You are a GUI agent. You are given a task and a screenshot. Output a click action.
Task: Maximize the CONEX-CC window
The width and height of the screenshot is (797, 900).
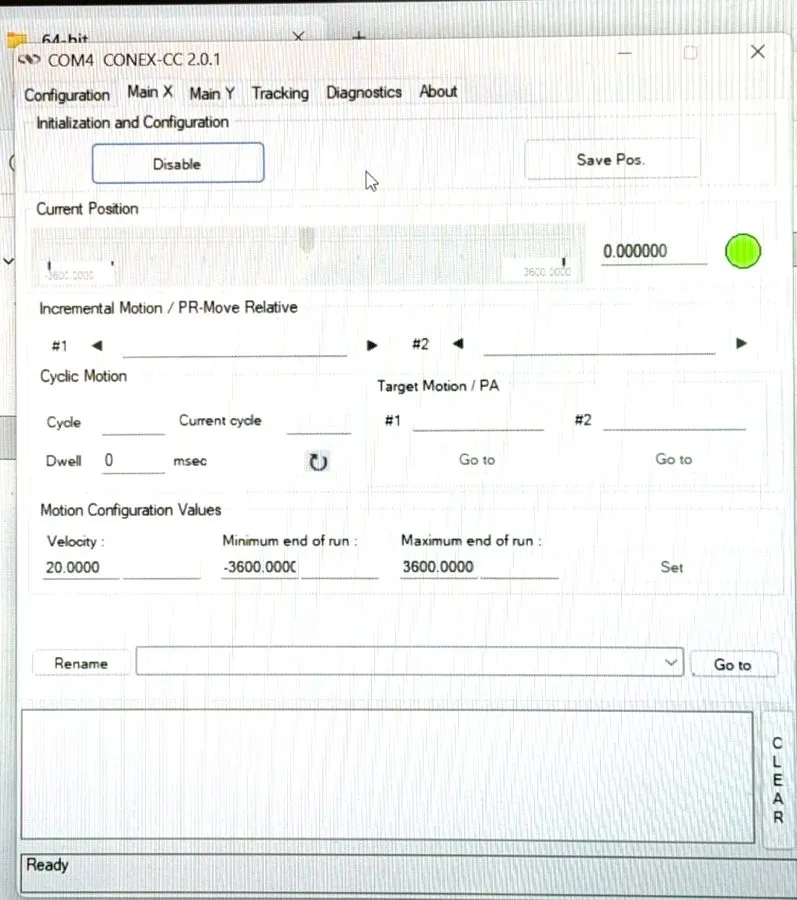[690, 53]
